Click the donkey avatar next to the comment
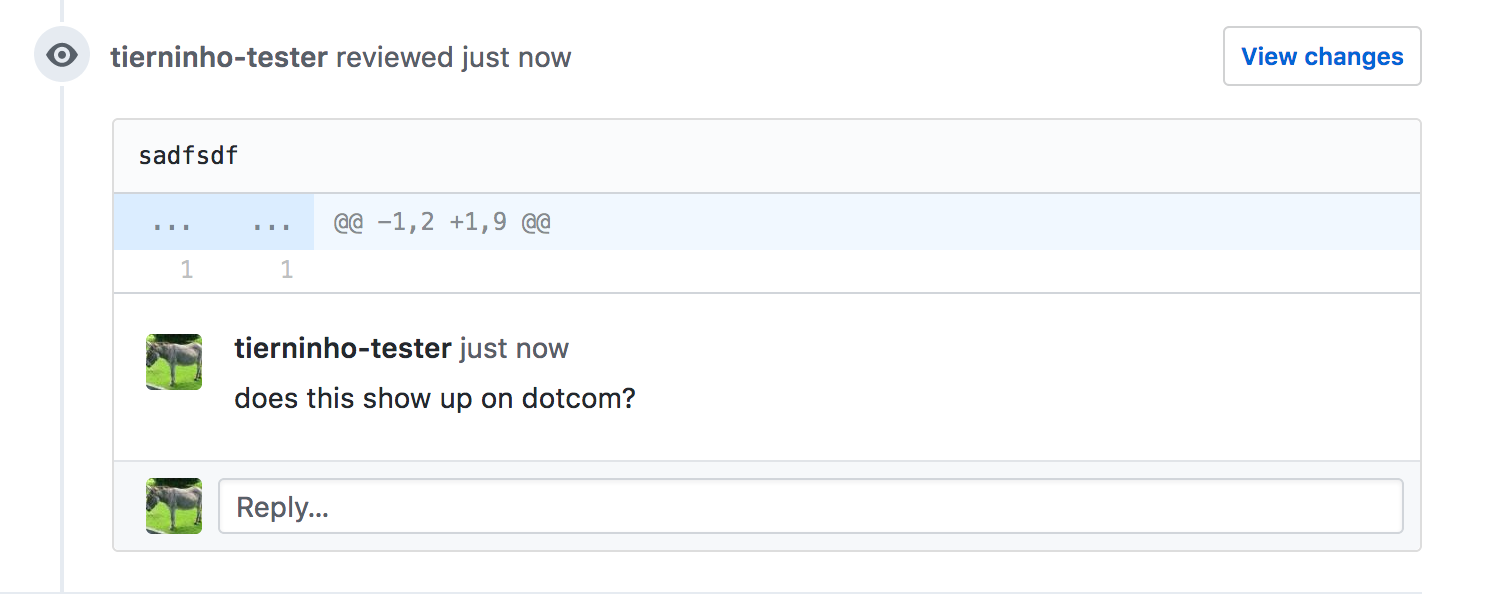Viewport: 1502px width, 594px height. point(173,361)
